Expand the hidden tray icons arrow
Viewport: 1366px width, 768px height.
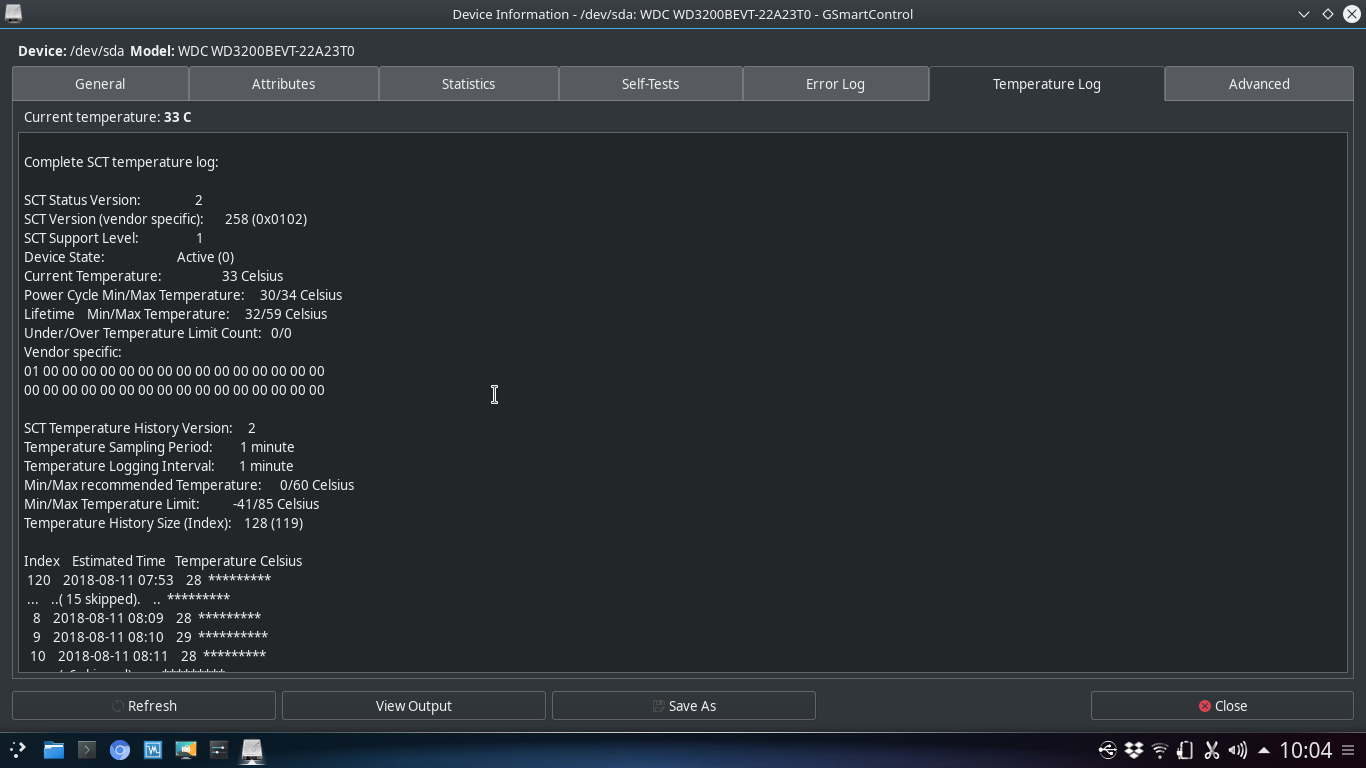pyautogui.click(x=1263, y=749)
